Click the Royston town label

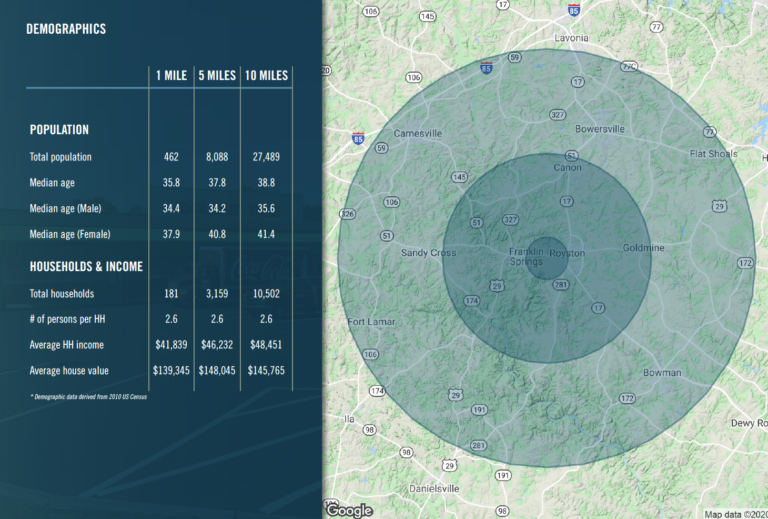567,253
